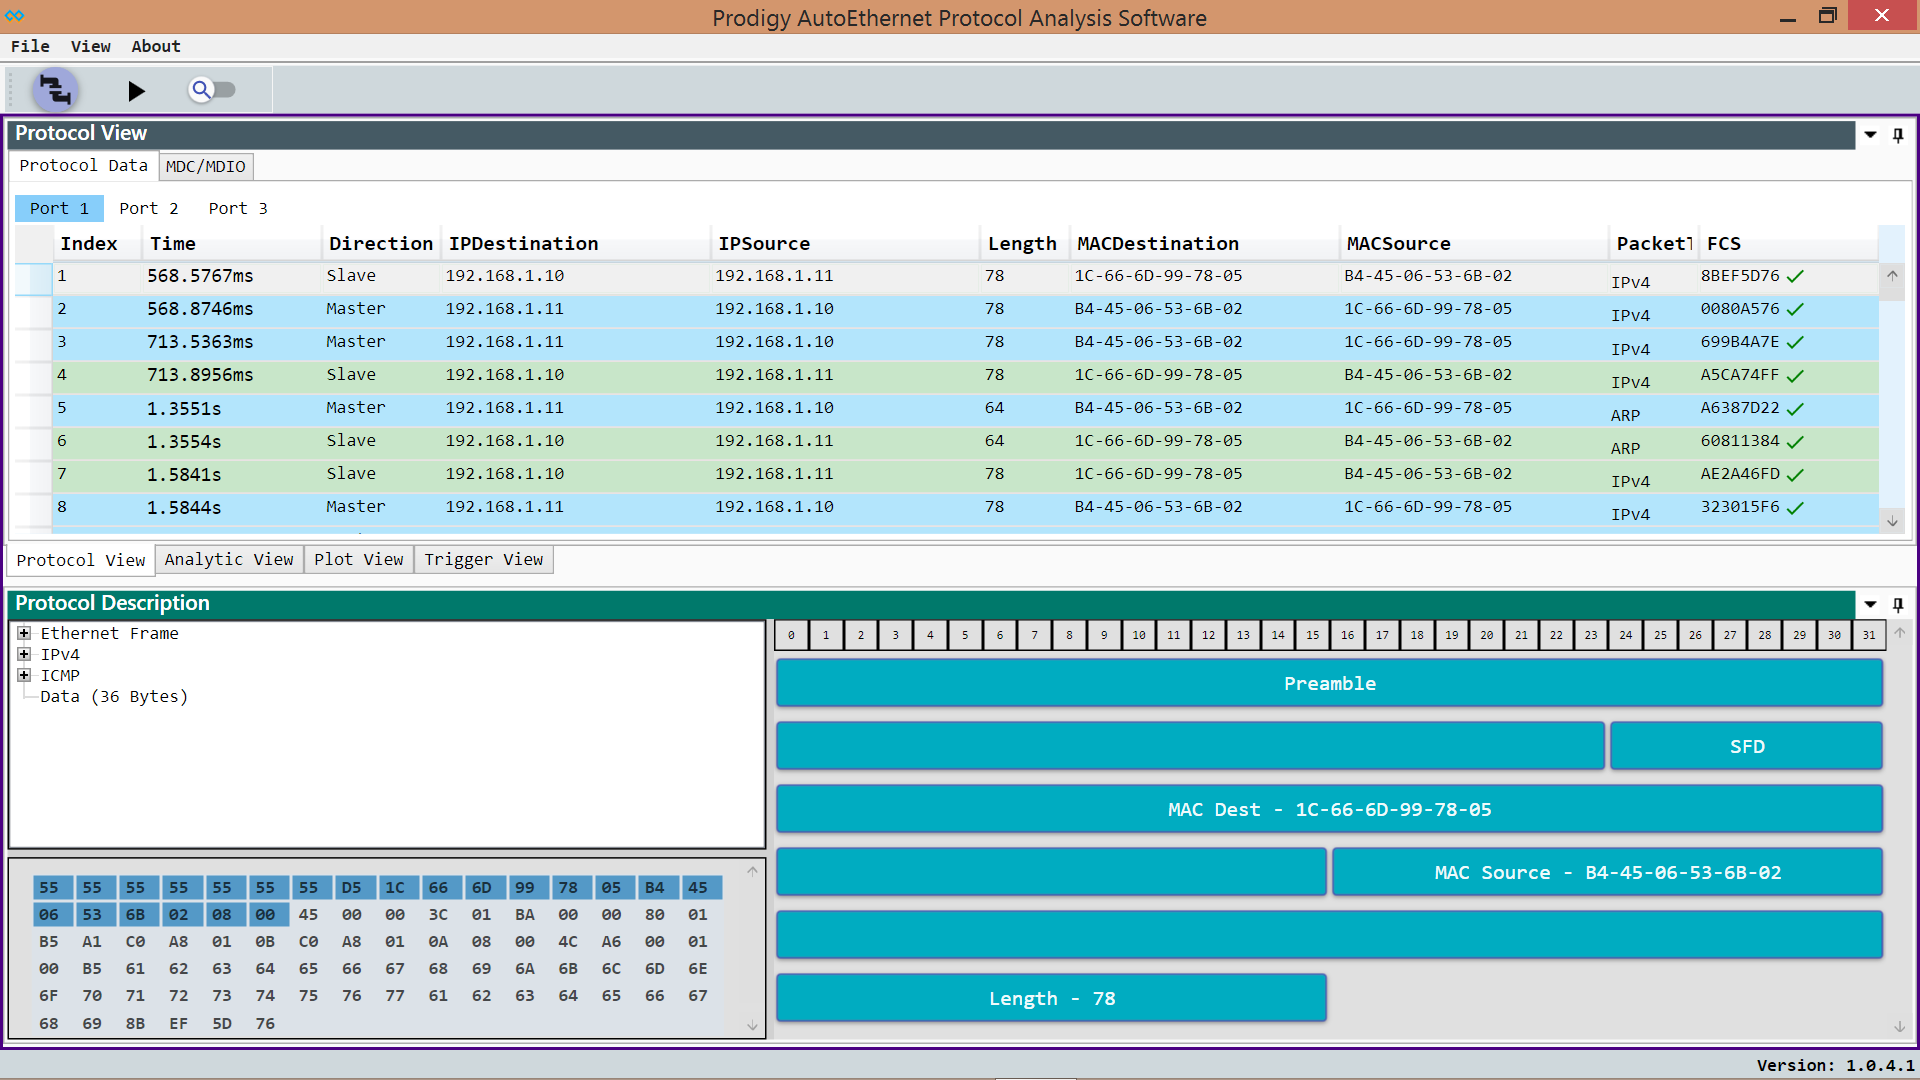The image size is (1920, 1080).
Task: Open the Plot View tab
Action: click(x=358, y=559)
